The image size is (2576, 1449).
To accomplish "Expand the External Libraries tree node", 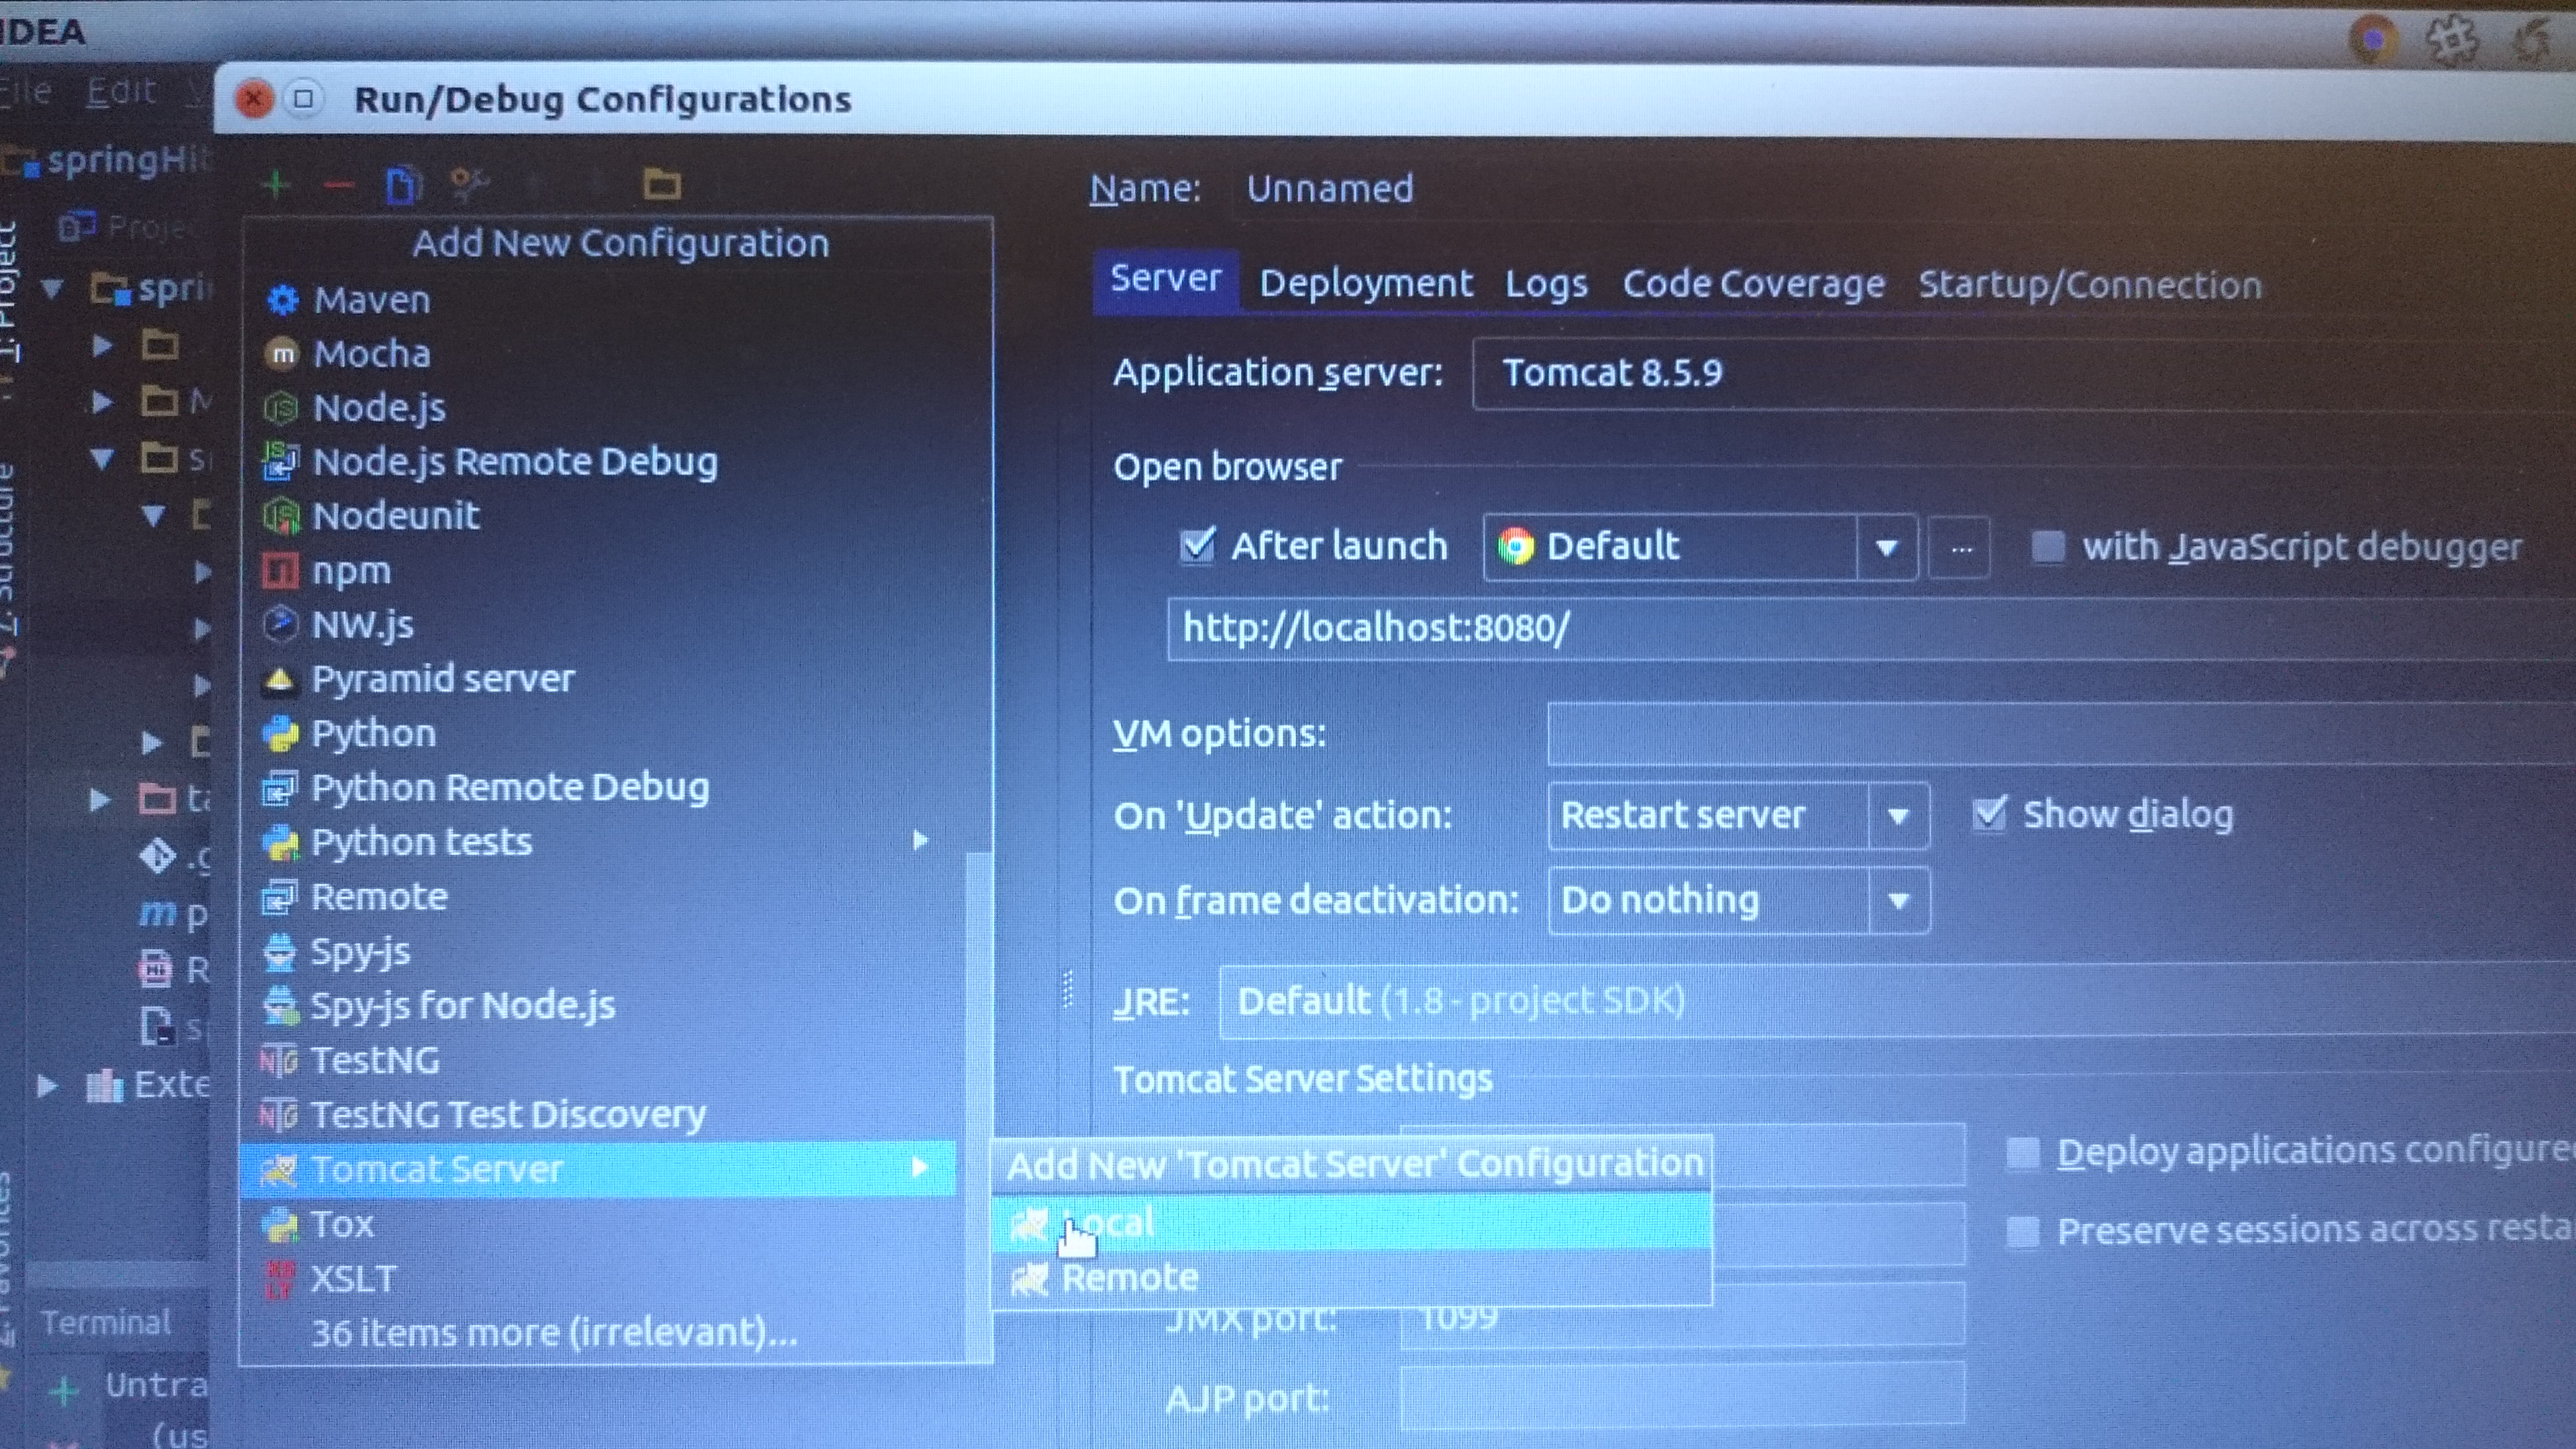I will 46,1085.
